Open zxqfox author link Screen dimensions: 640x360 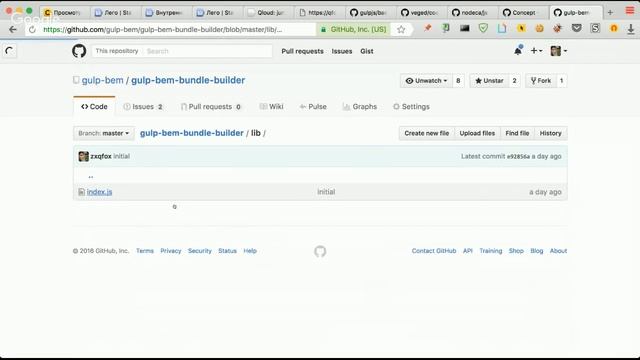[101, 156]
